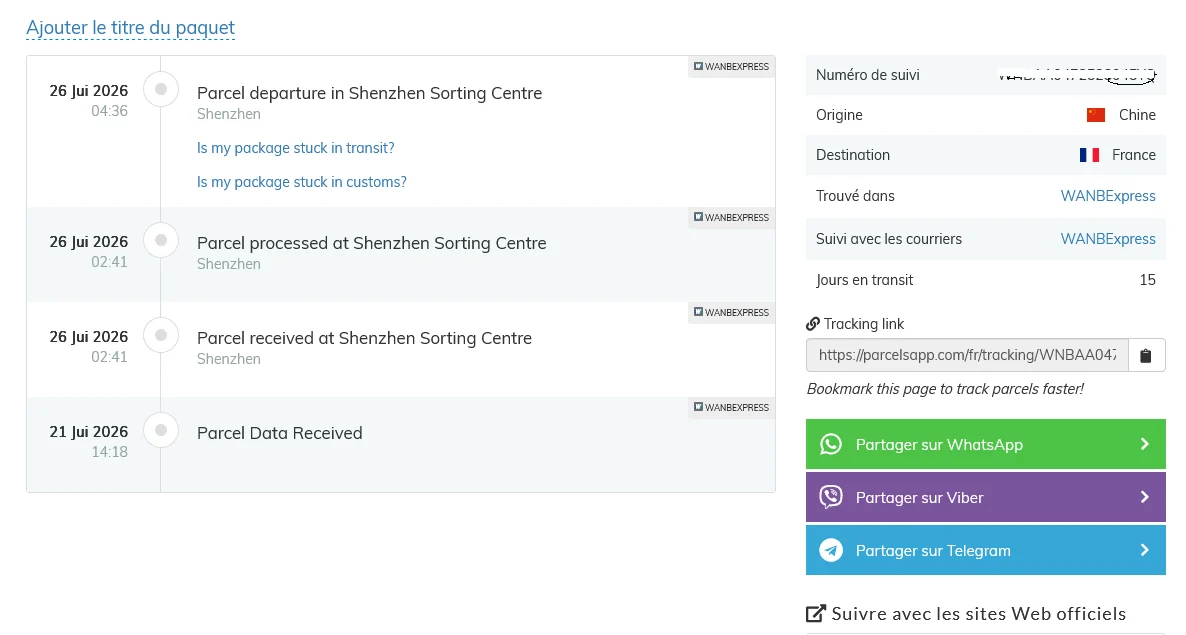Open 'Ajouter le titre du paquet' link
The image size is (1186, 635).
point(131,28)
